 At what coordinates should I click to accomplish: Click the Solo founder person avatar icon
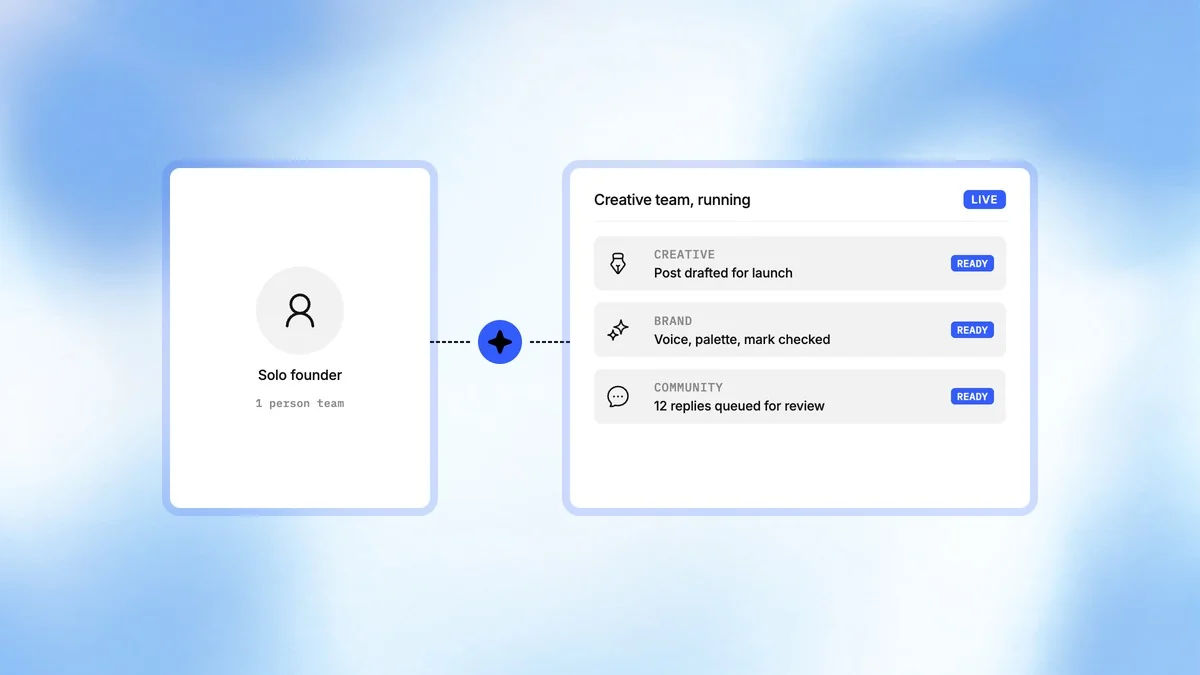(x=300, y=310)
